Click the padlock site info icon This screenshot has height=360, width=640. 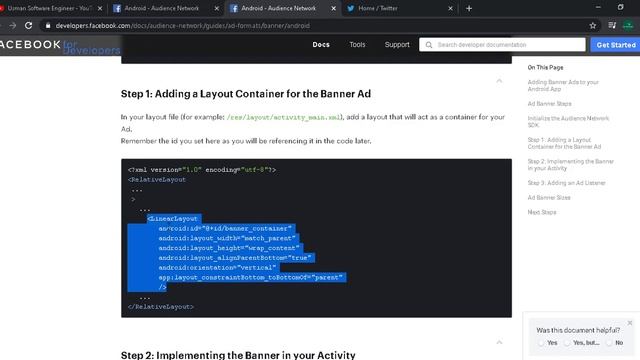click(x=48, y=25)
